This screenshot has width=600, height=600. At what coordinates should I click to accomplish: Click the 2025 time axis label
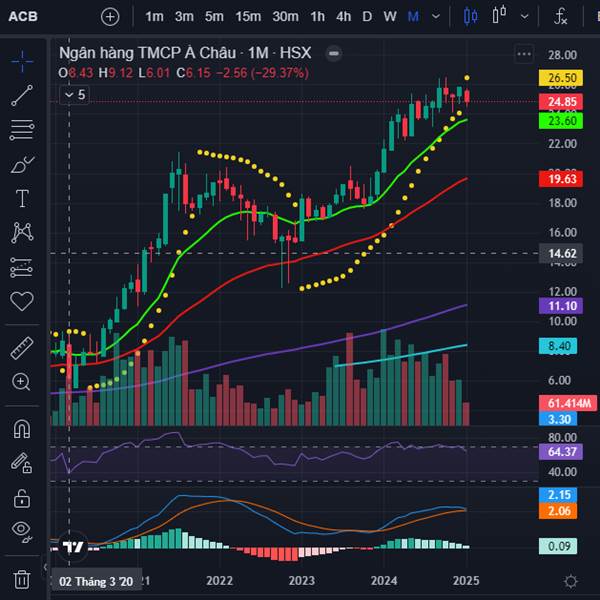coord(466,581)
